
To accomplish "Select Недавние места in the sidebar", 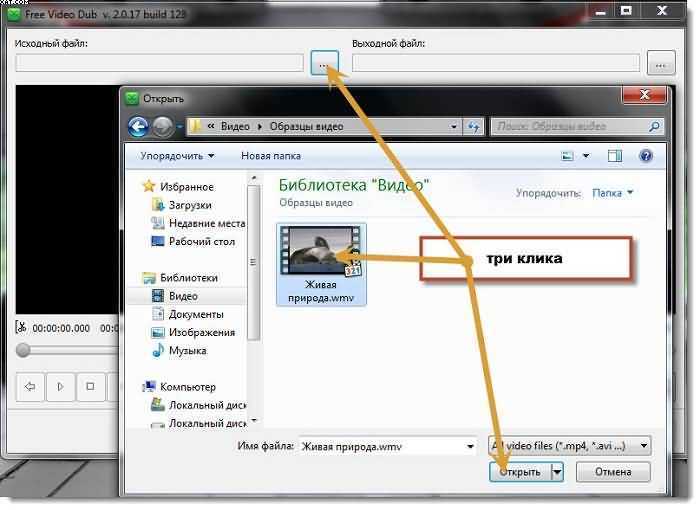I will (207, 223).
